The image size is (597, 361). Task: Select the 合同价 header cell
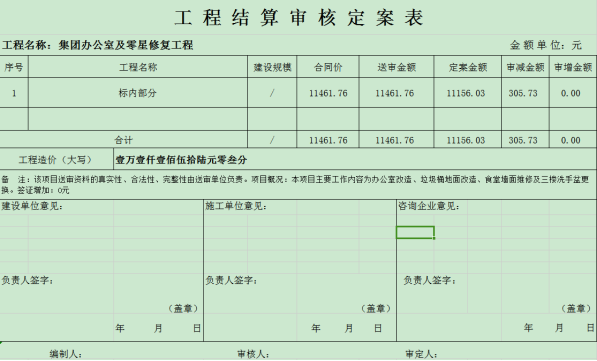click(x=328, y=67)
